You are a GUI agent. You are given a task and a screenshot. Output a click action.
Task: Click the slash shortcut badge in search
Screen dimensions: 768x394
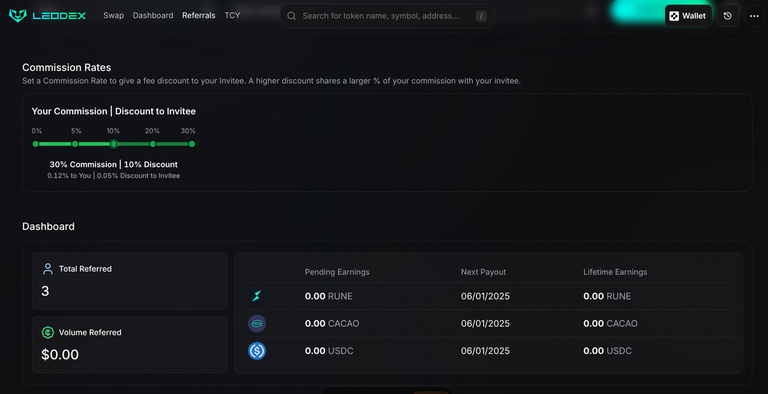481,16
